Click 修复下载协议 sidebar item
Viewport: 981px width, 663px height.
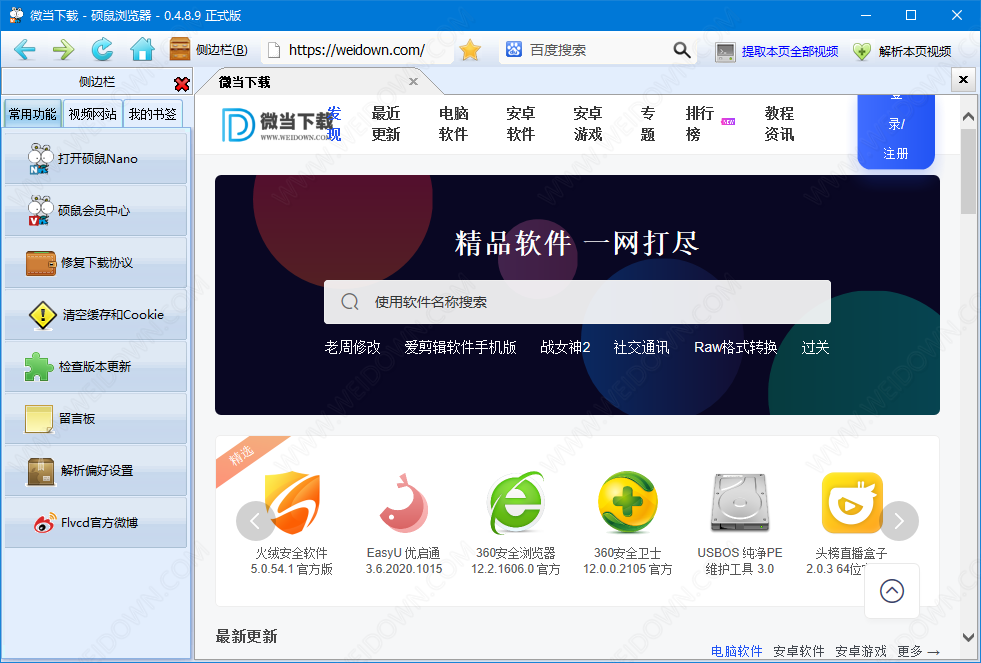tap(96, 262)
